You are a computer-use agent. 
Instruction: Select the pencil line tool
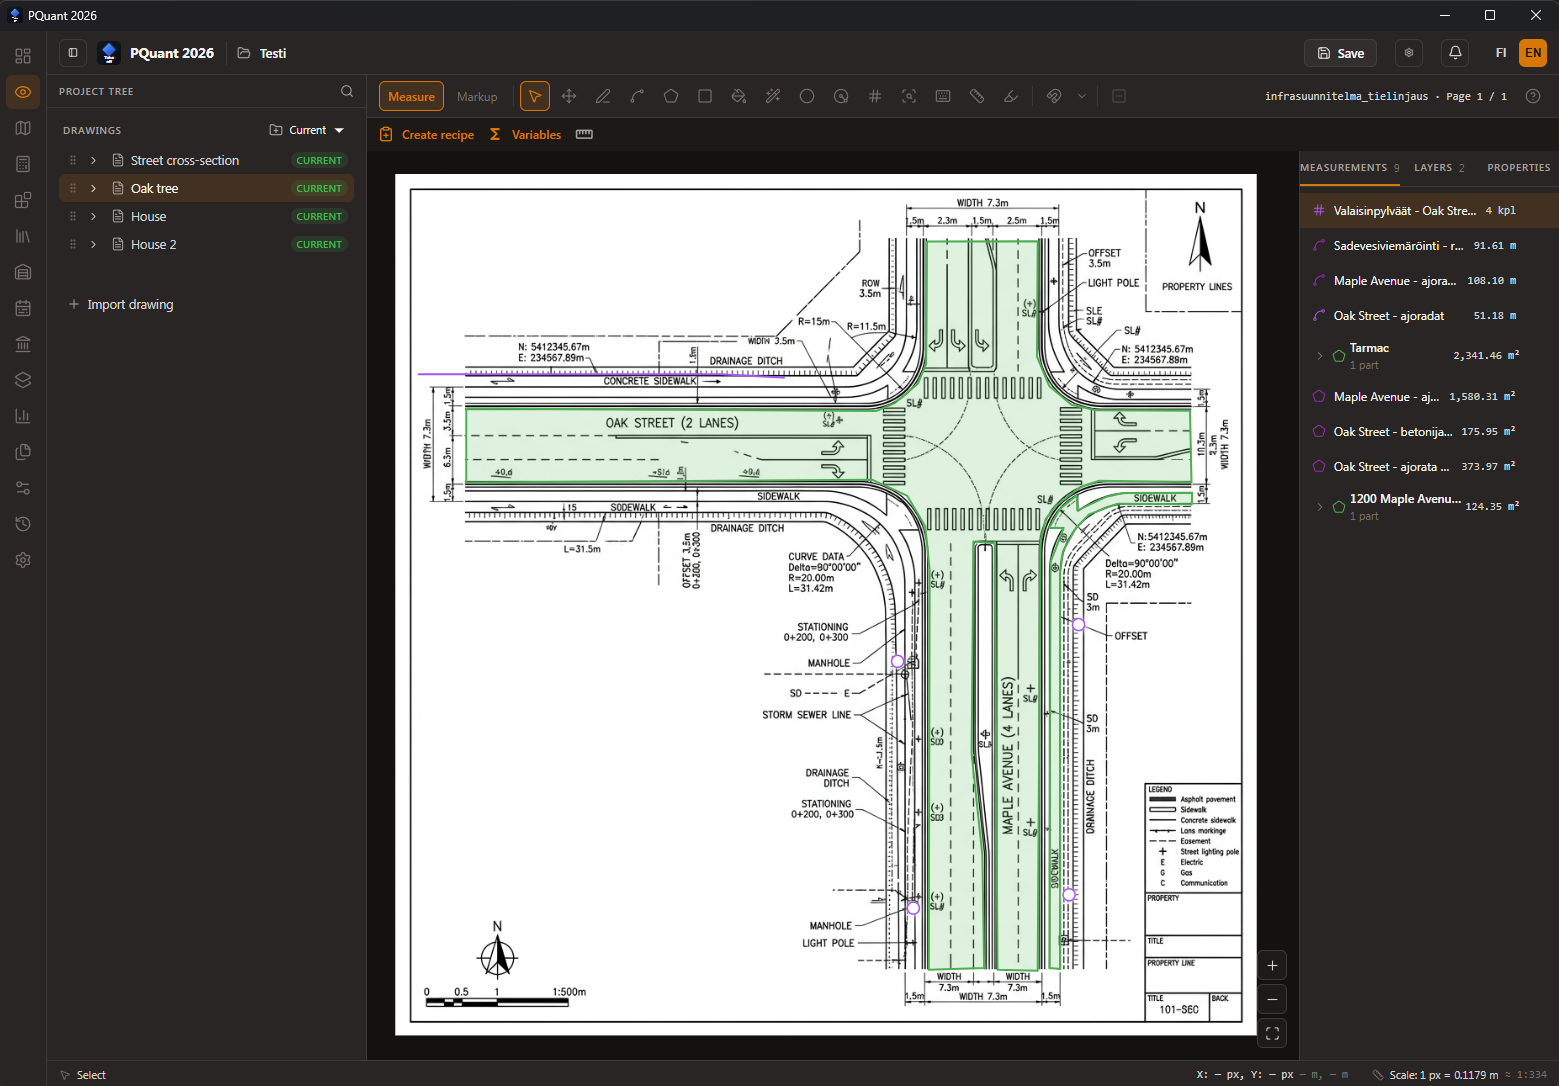click(603, 97)
